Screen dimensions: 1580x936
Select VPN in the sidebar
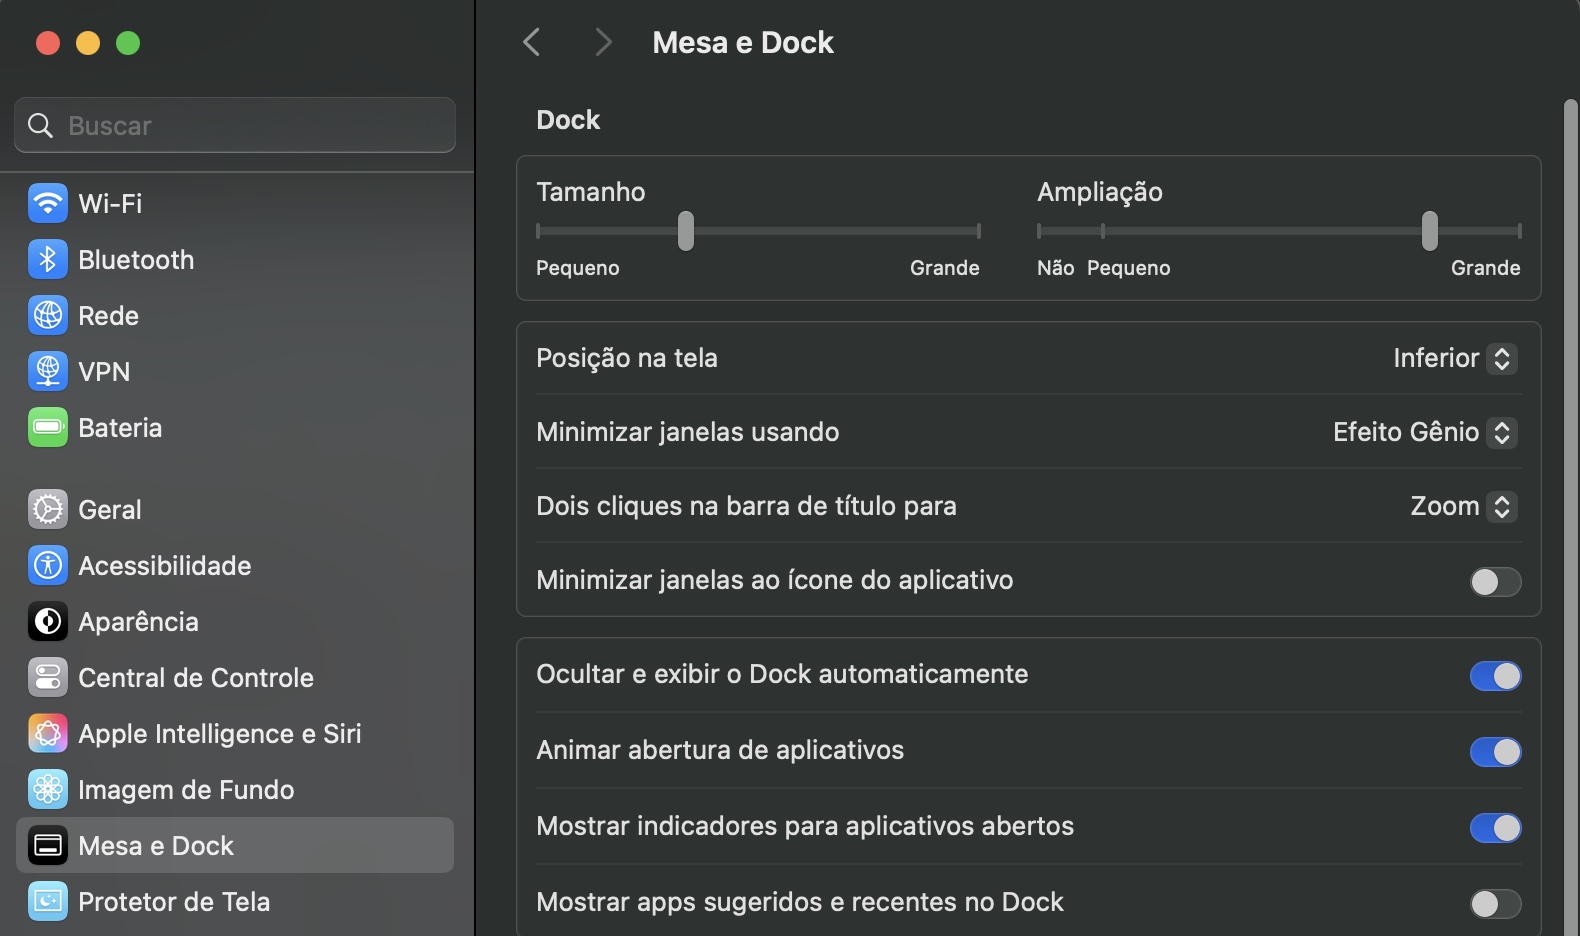coord(235,372)
